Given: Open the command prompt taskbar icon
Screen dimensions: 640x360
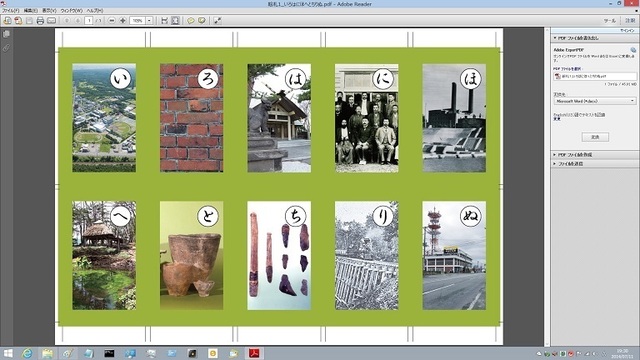Looking at the screenshot, I should point(109,353).
